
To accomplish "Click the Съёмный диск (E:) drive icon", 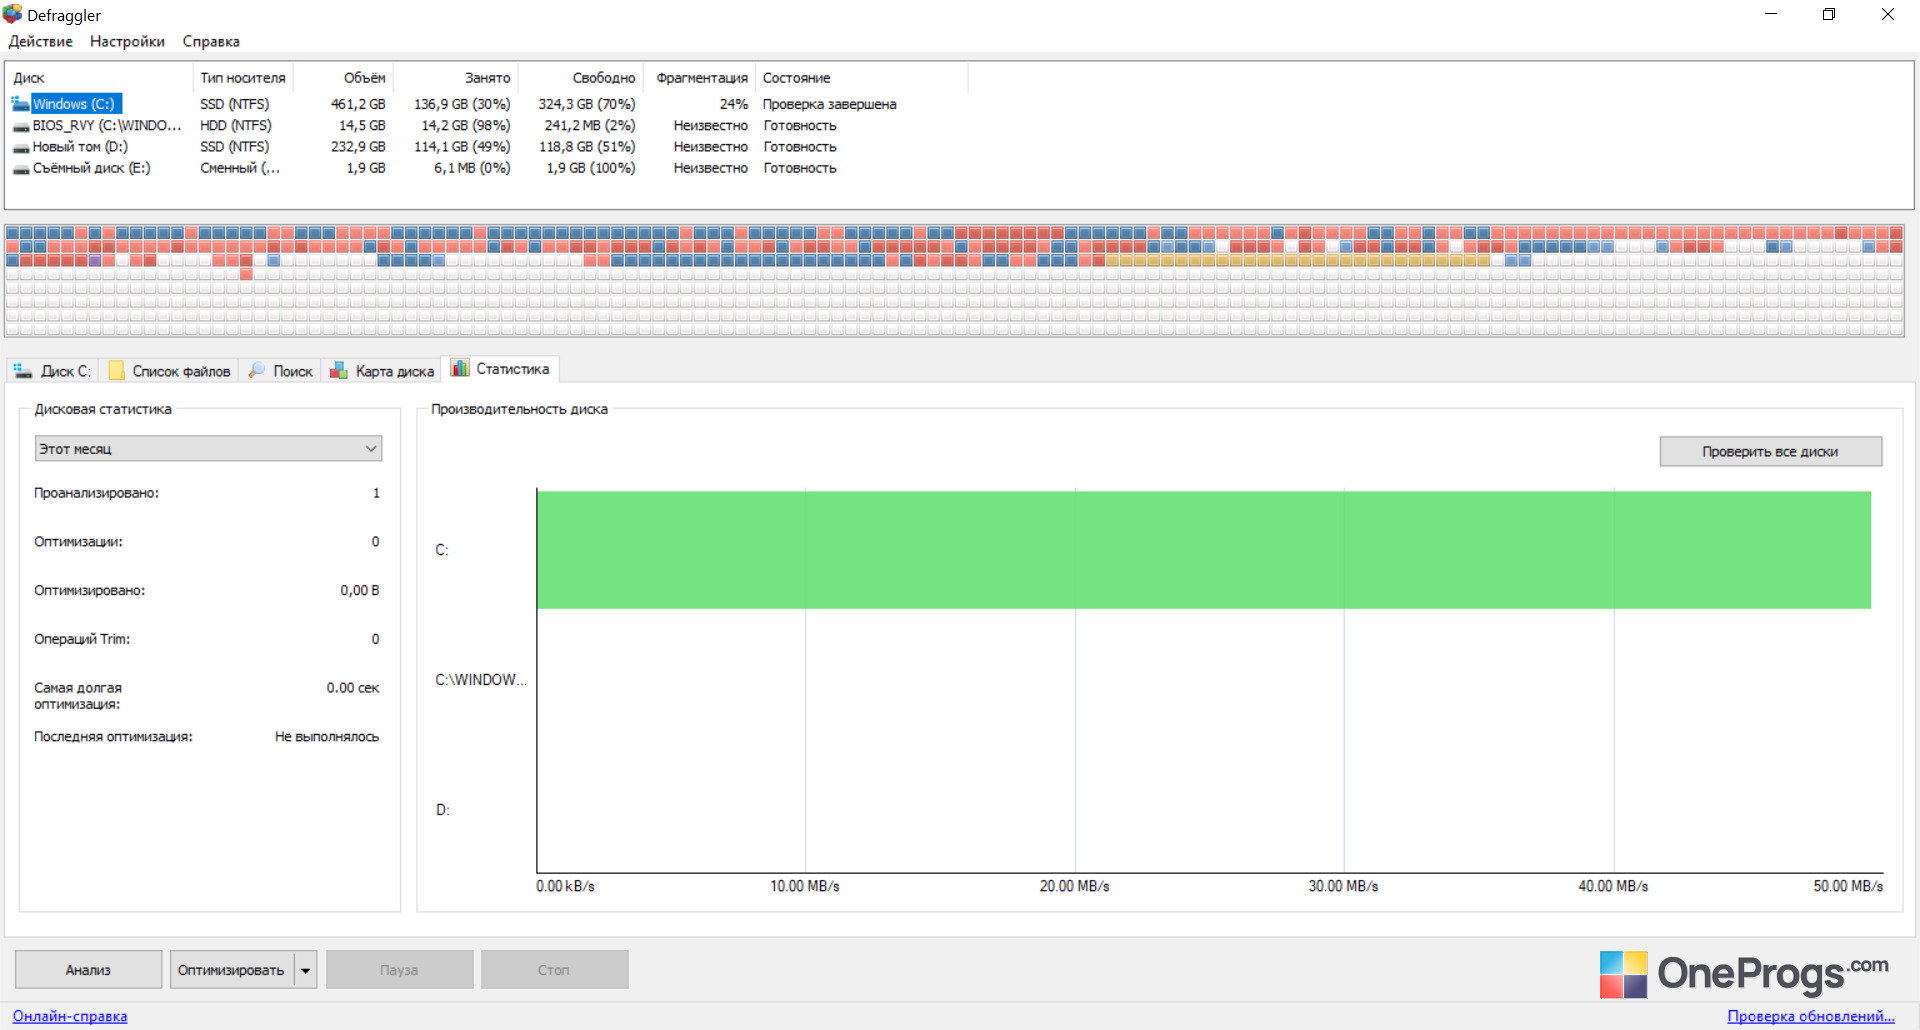I will click(20, 168).
